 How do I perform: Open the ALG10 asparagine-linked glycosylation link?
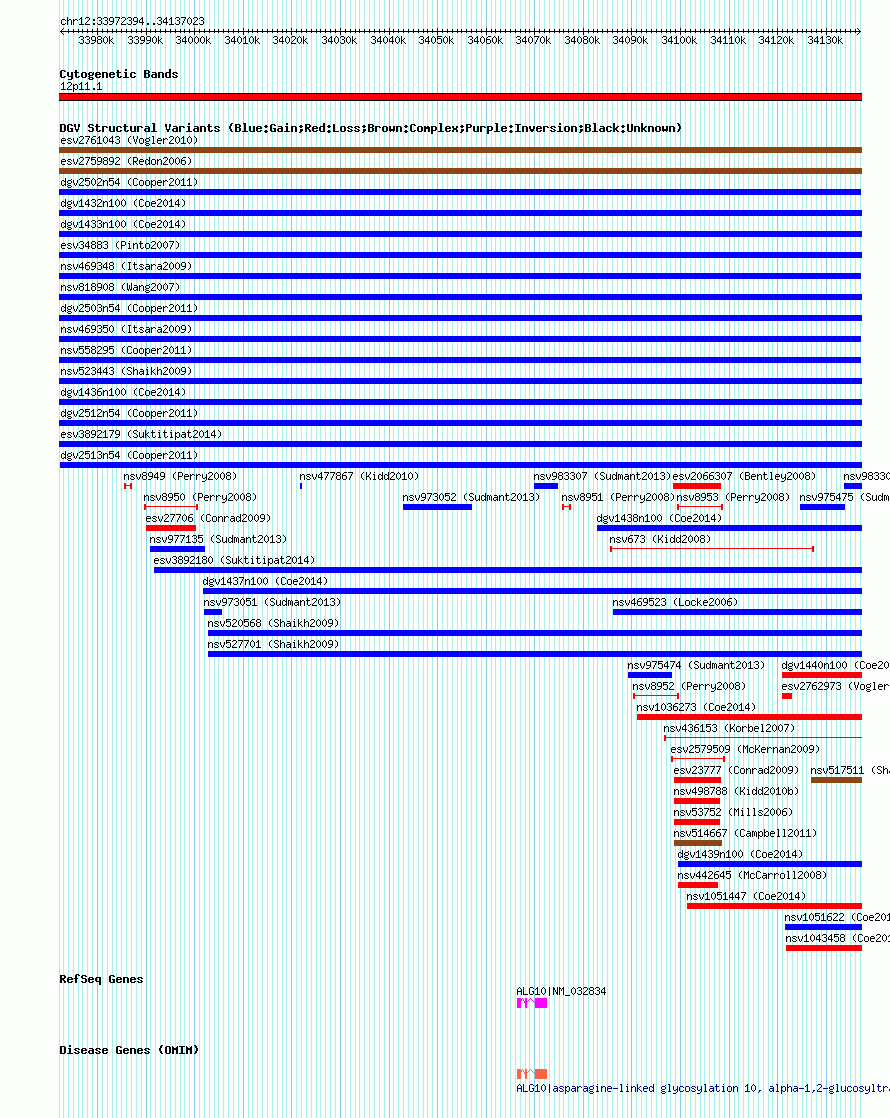[702, 1089]
